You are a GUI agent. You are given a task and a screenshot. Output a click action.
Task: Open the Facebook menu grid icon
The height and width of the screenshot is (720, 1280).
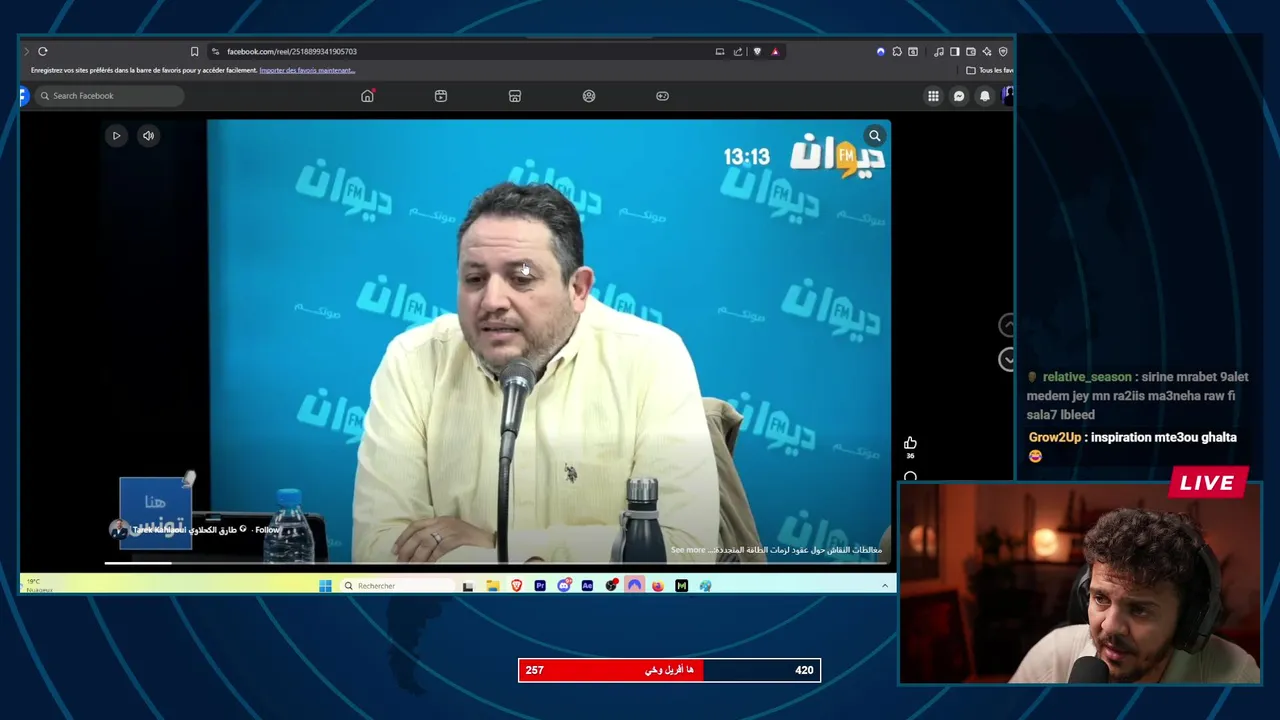click(933, 96)
